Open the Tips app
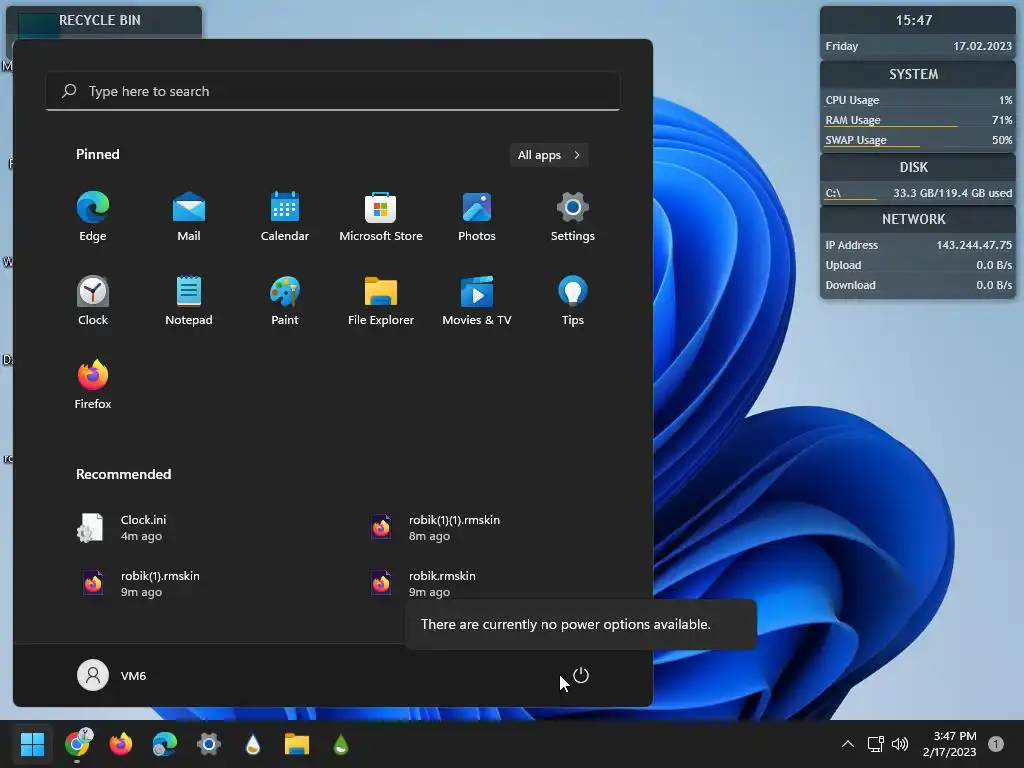The image size is (1024, 768). [573, 301]
